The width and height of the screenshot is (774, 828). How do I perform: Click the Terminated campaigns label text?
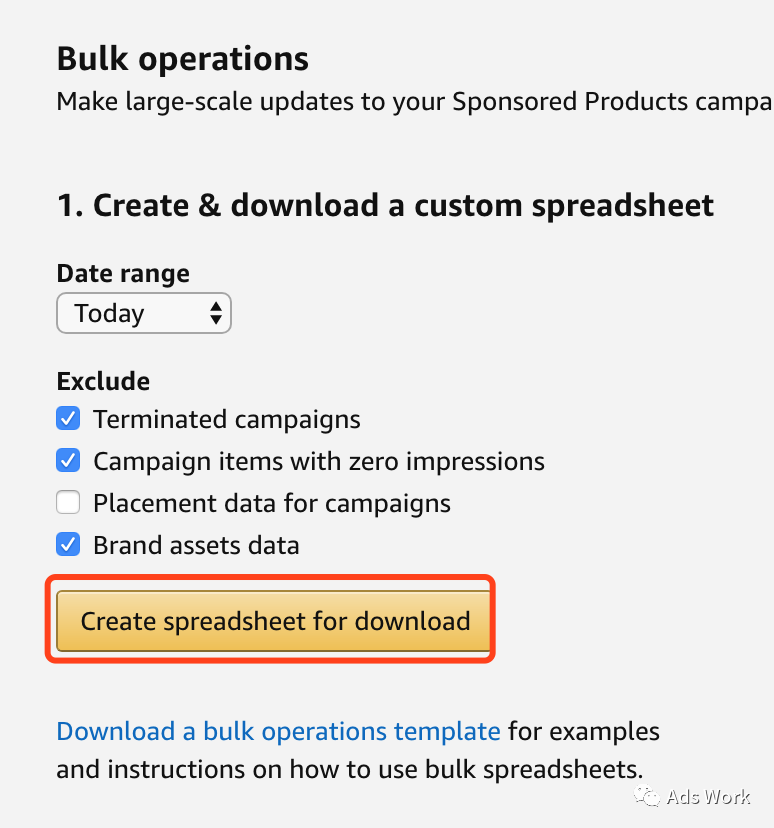pos(227,419)
